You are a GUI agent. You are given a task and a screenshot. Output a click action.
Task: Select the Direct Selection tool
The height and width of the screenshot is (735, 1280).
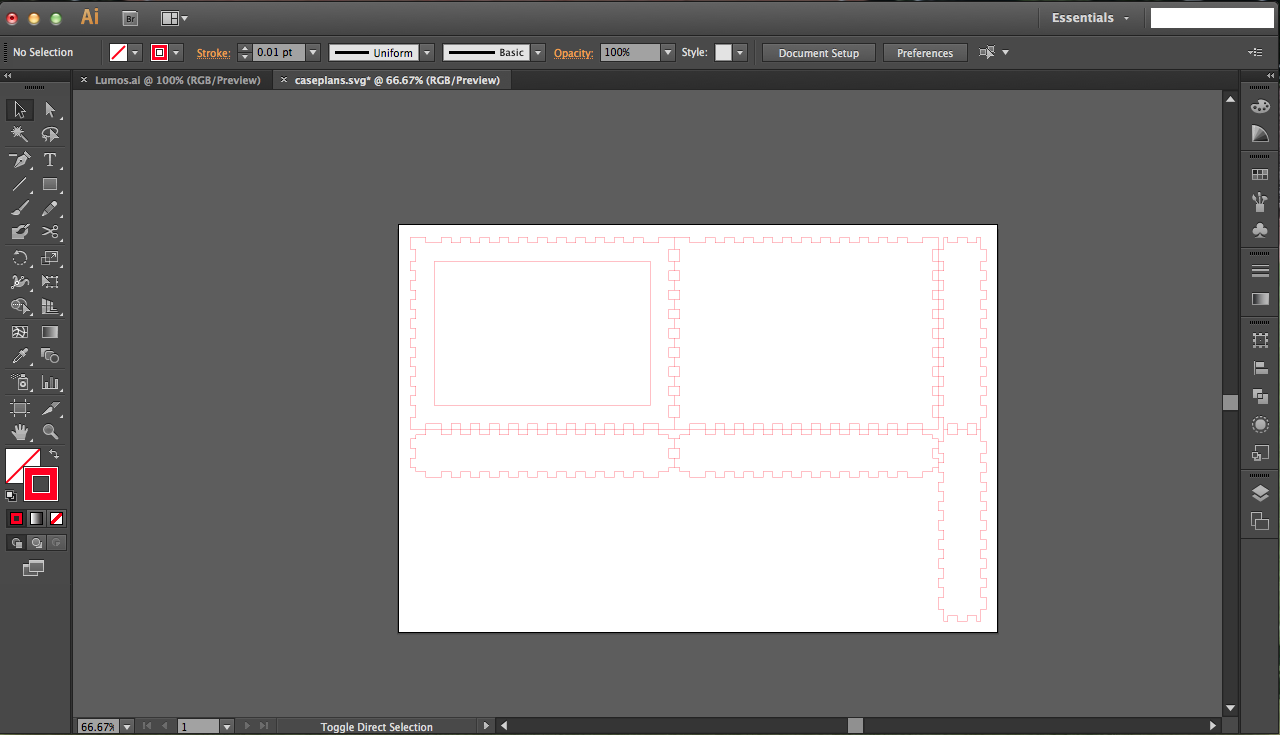click(x=50, y=110)
